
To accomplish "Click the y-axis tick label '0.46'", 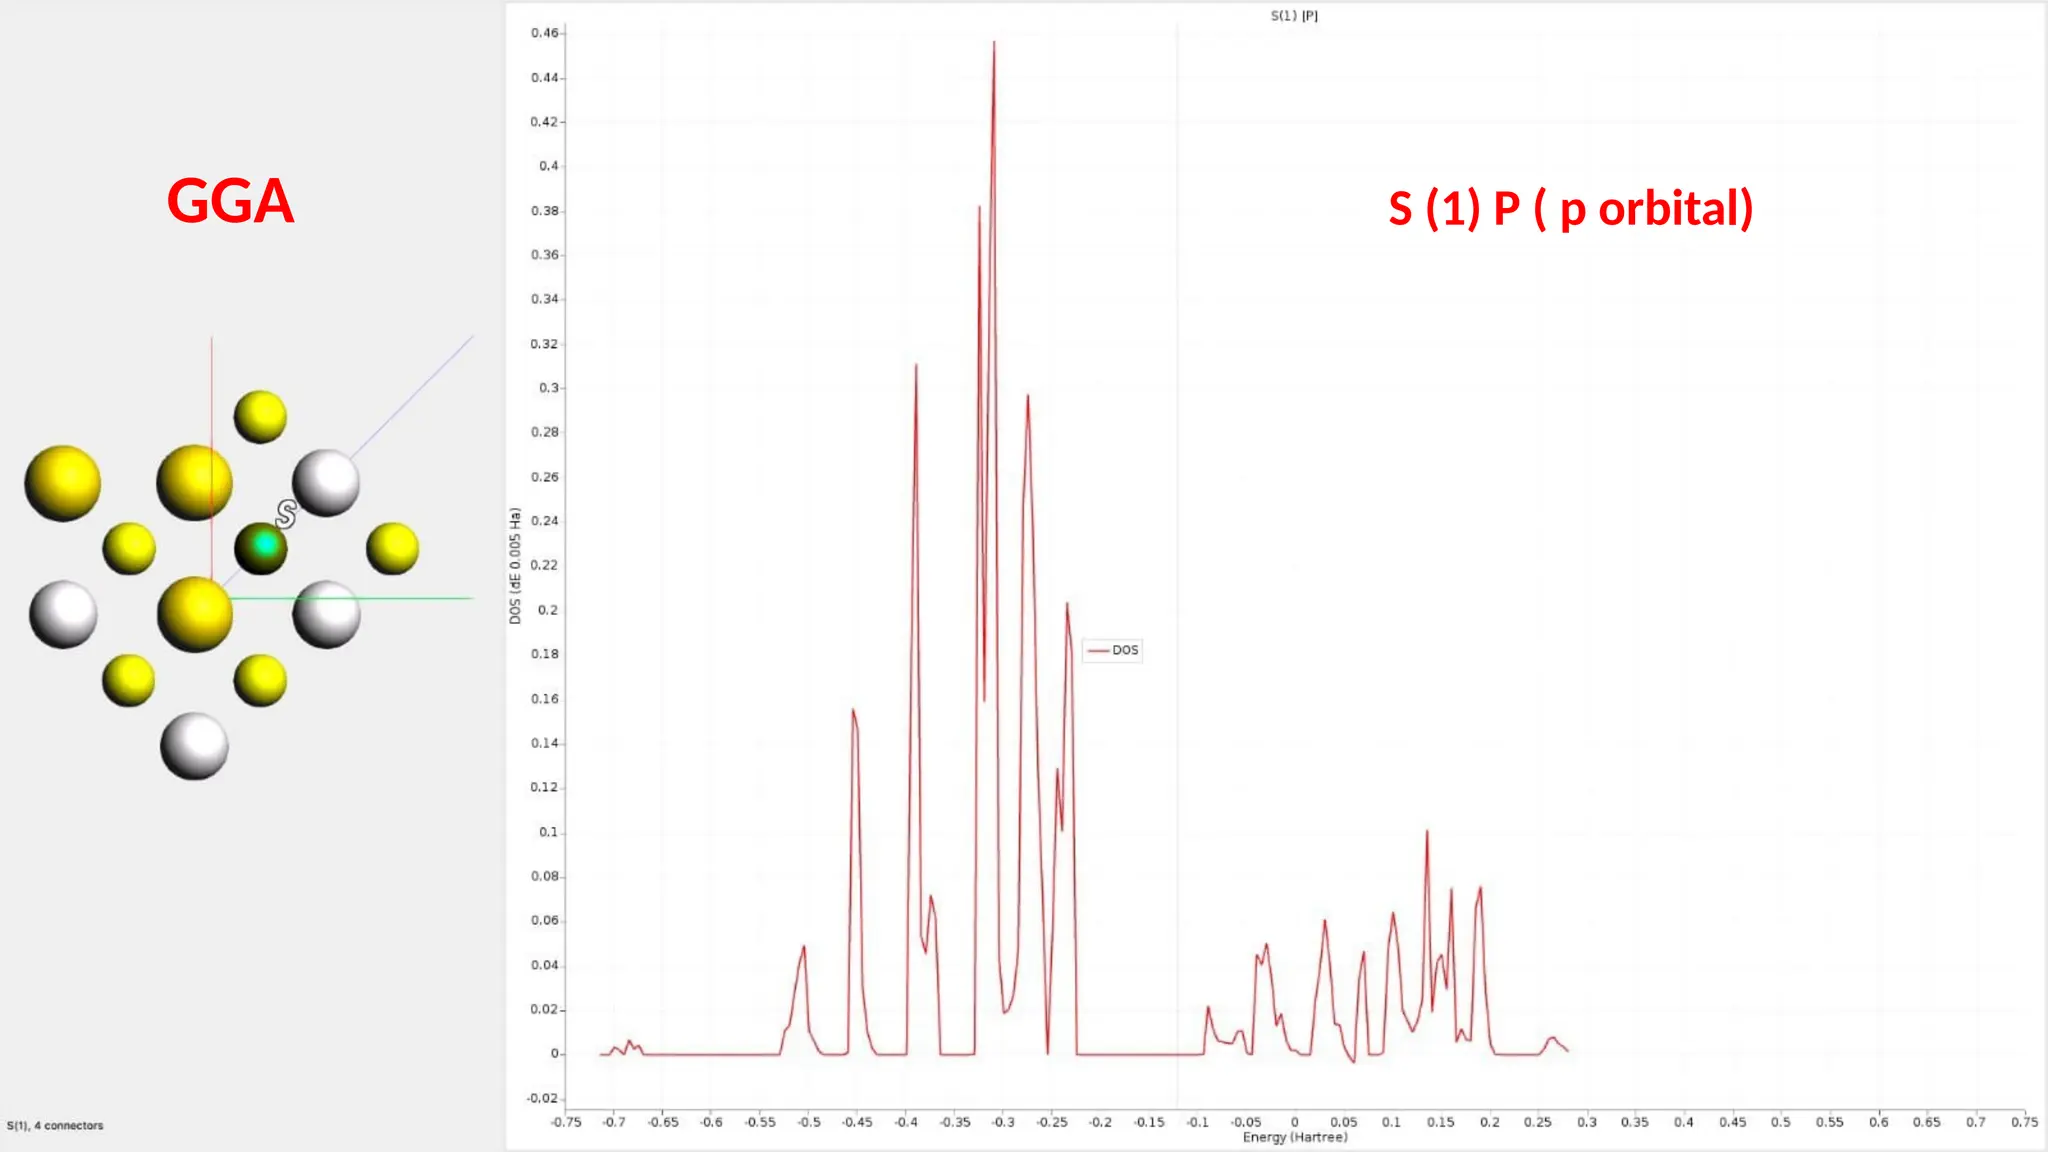I will 545,33.
